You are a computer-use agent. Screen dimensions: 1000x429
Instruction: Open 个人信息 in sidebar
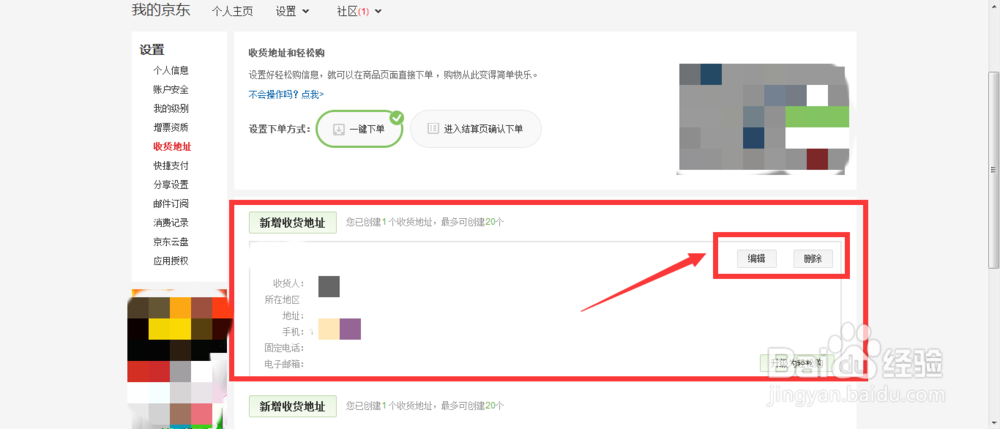pyautogui.click(x=170, y=70)
